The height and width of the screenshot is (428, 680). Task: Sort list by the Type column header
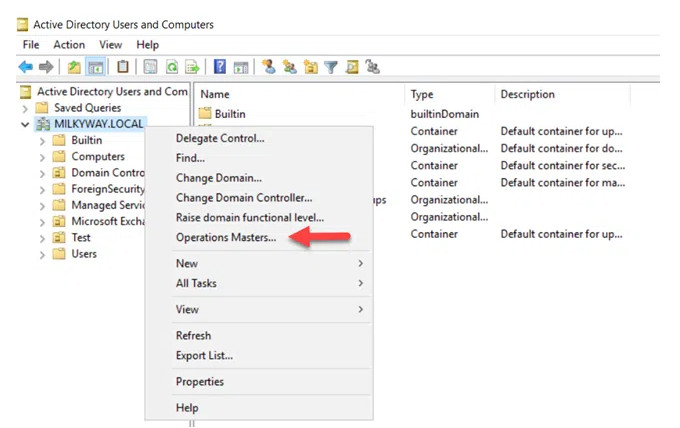point(421,94)
